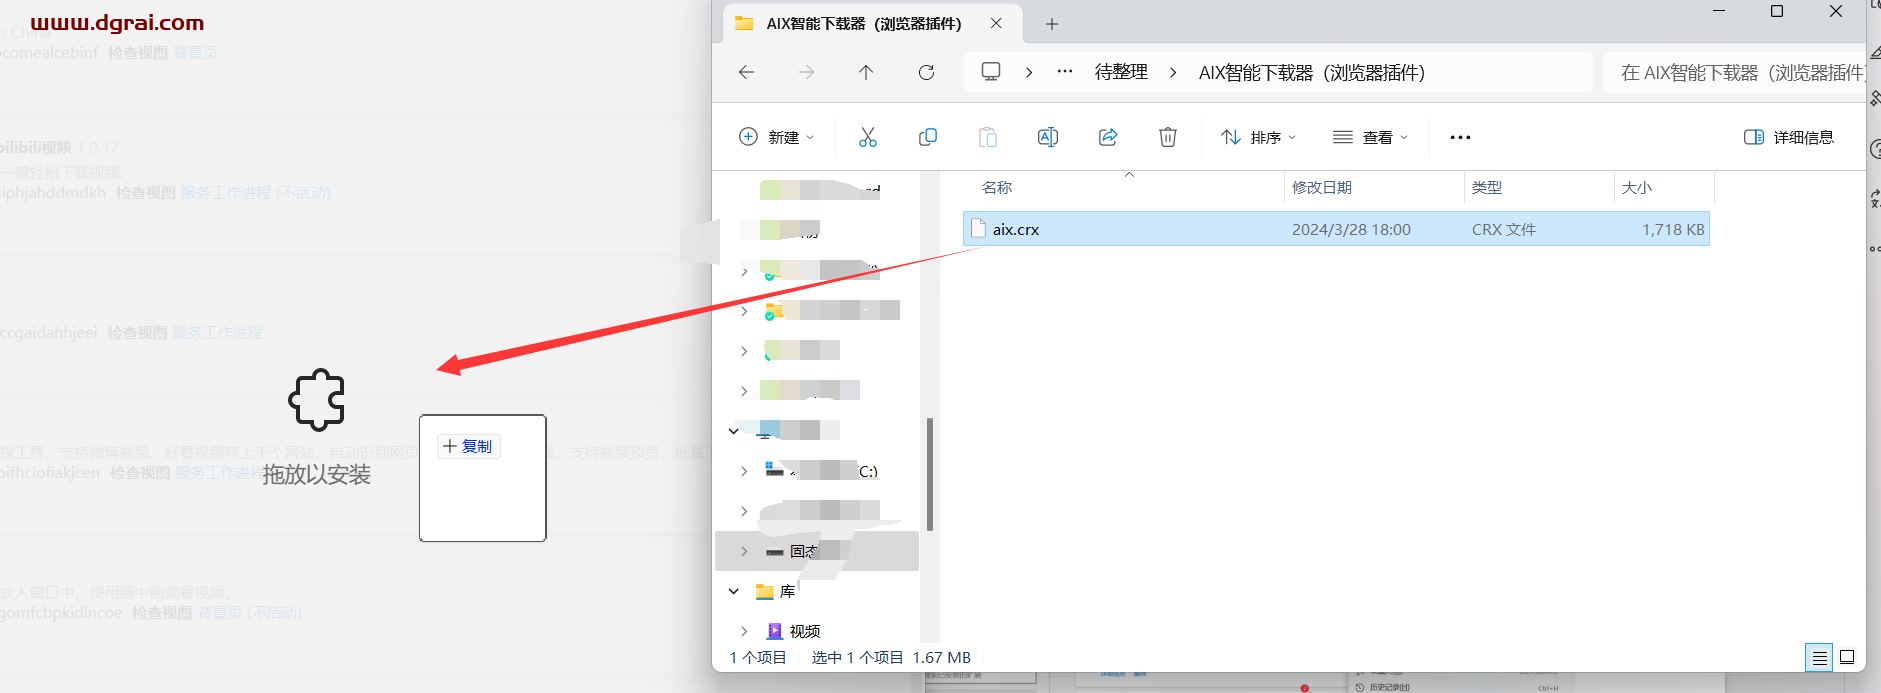
Task: Click 待整理 in the breadcrumb path
Action: click(x=1121, y=72)
